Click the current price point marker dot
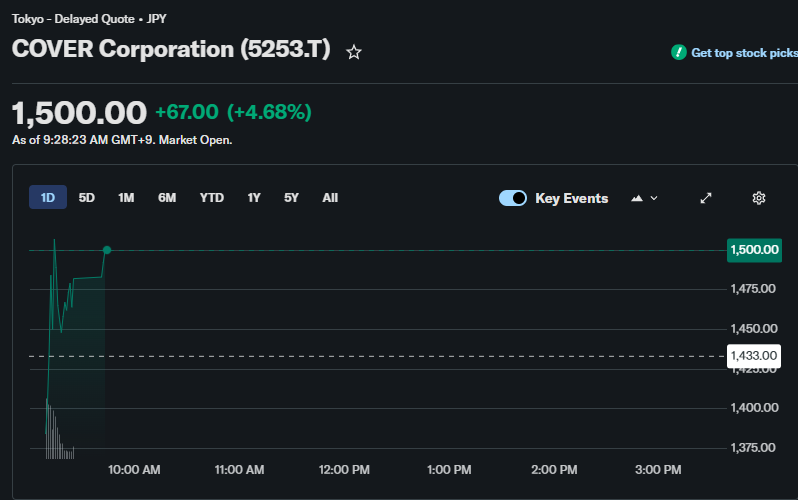 pos(107,250)
